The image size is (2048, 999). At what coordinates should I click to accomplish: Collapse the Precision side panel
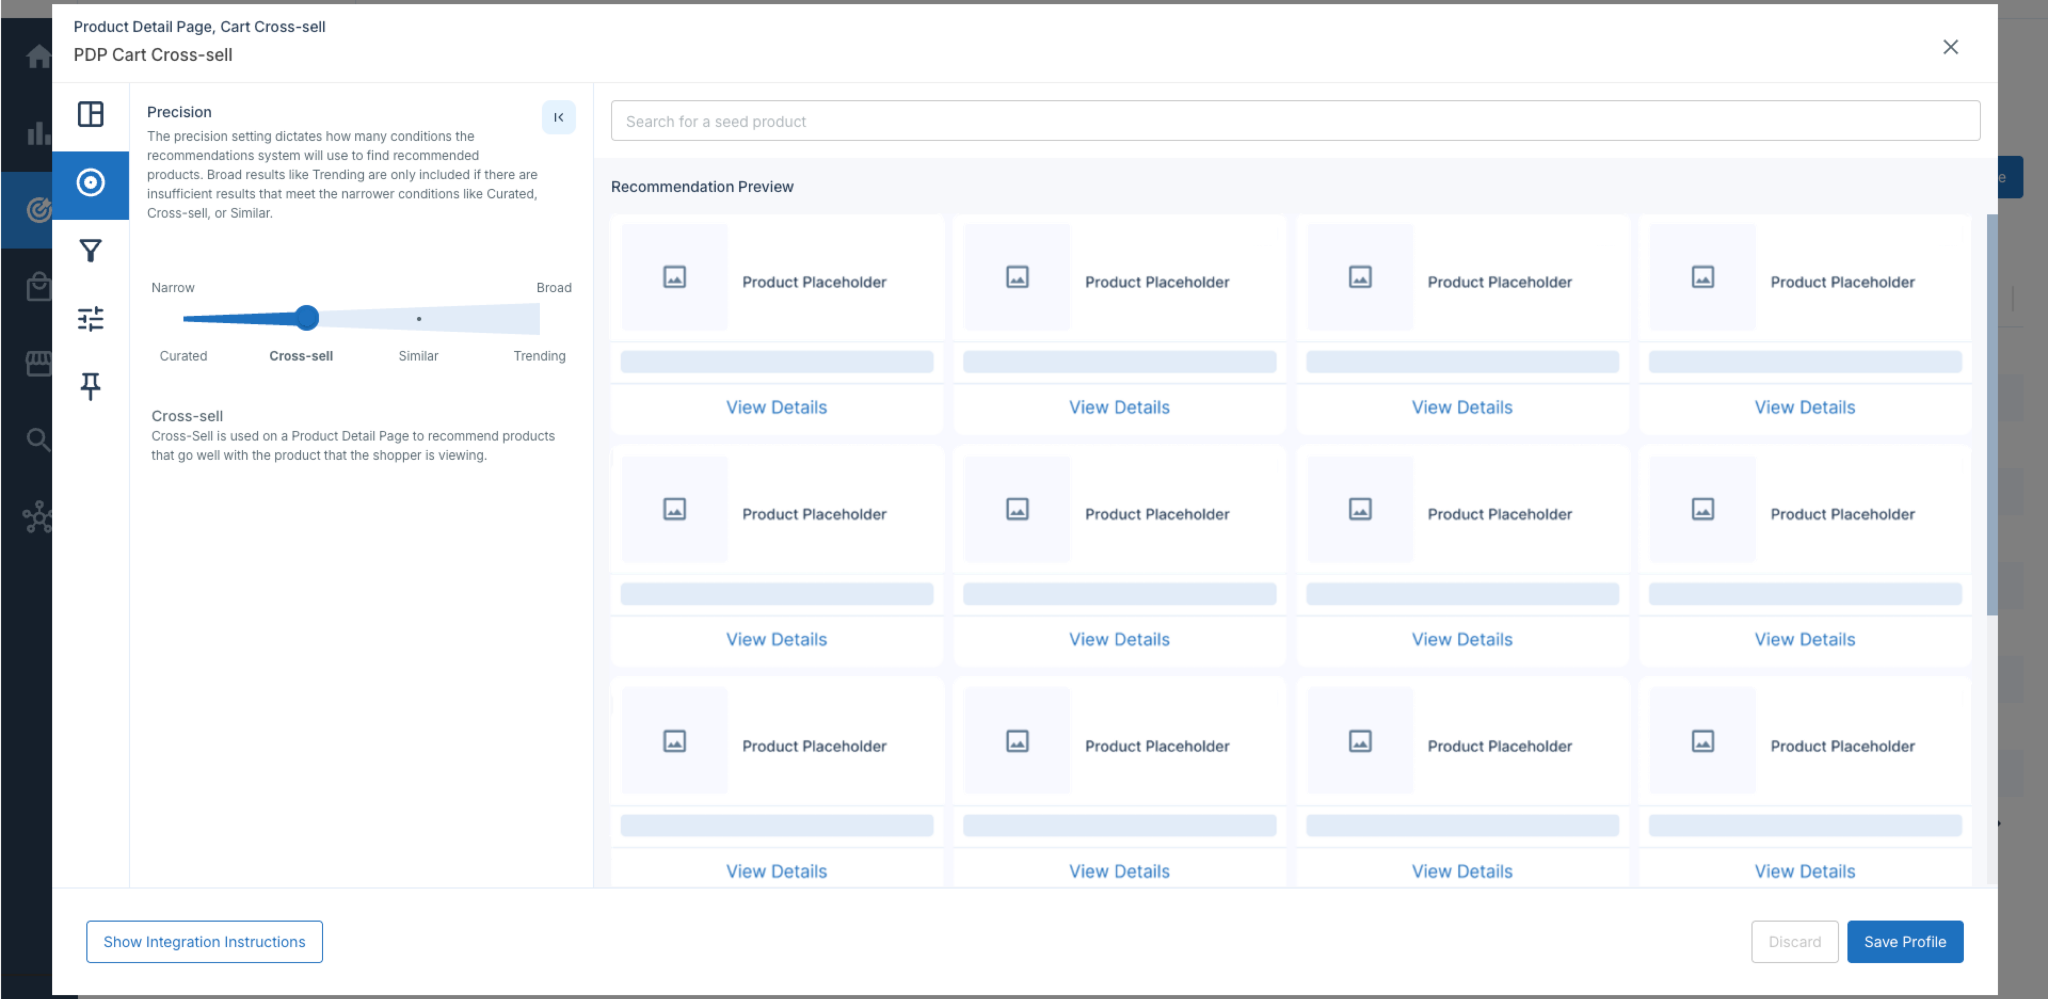click(559, 118)
